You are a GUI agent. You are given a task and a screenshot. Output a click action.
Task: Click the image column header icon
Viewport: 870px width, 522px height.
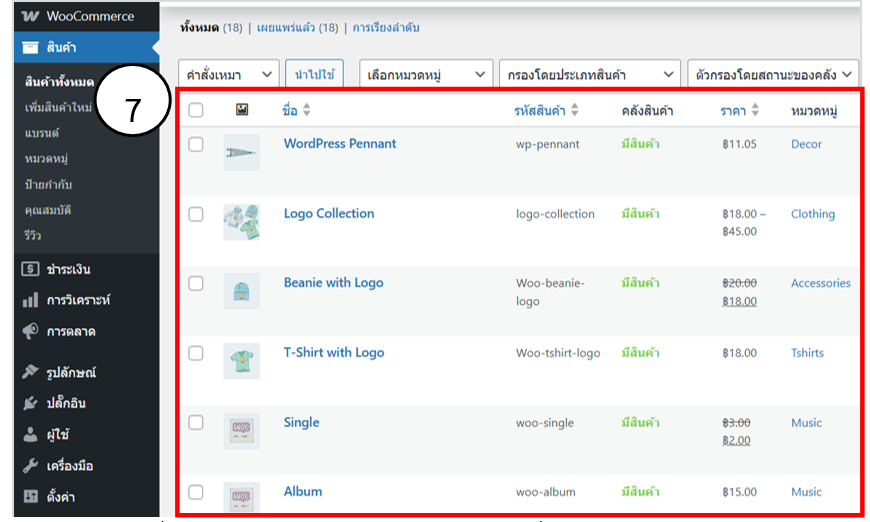click(241, 110)
